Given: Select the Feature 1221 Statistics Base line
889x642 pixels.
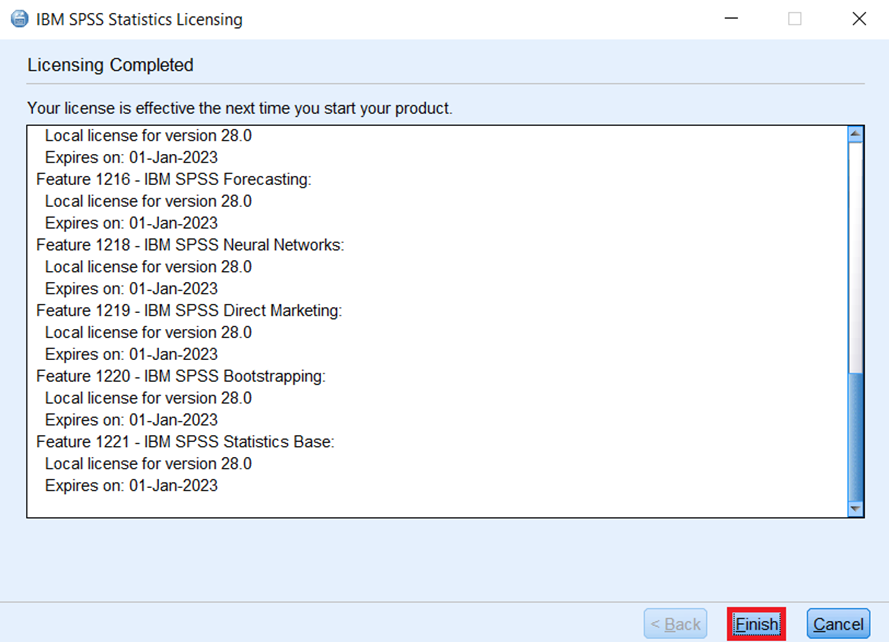Looking at the screenshot, I should (185, 442).
